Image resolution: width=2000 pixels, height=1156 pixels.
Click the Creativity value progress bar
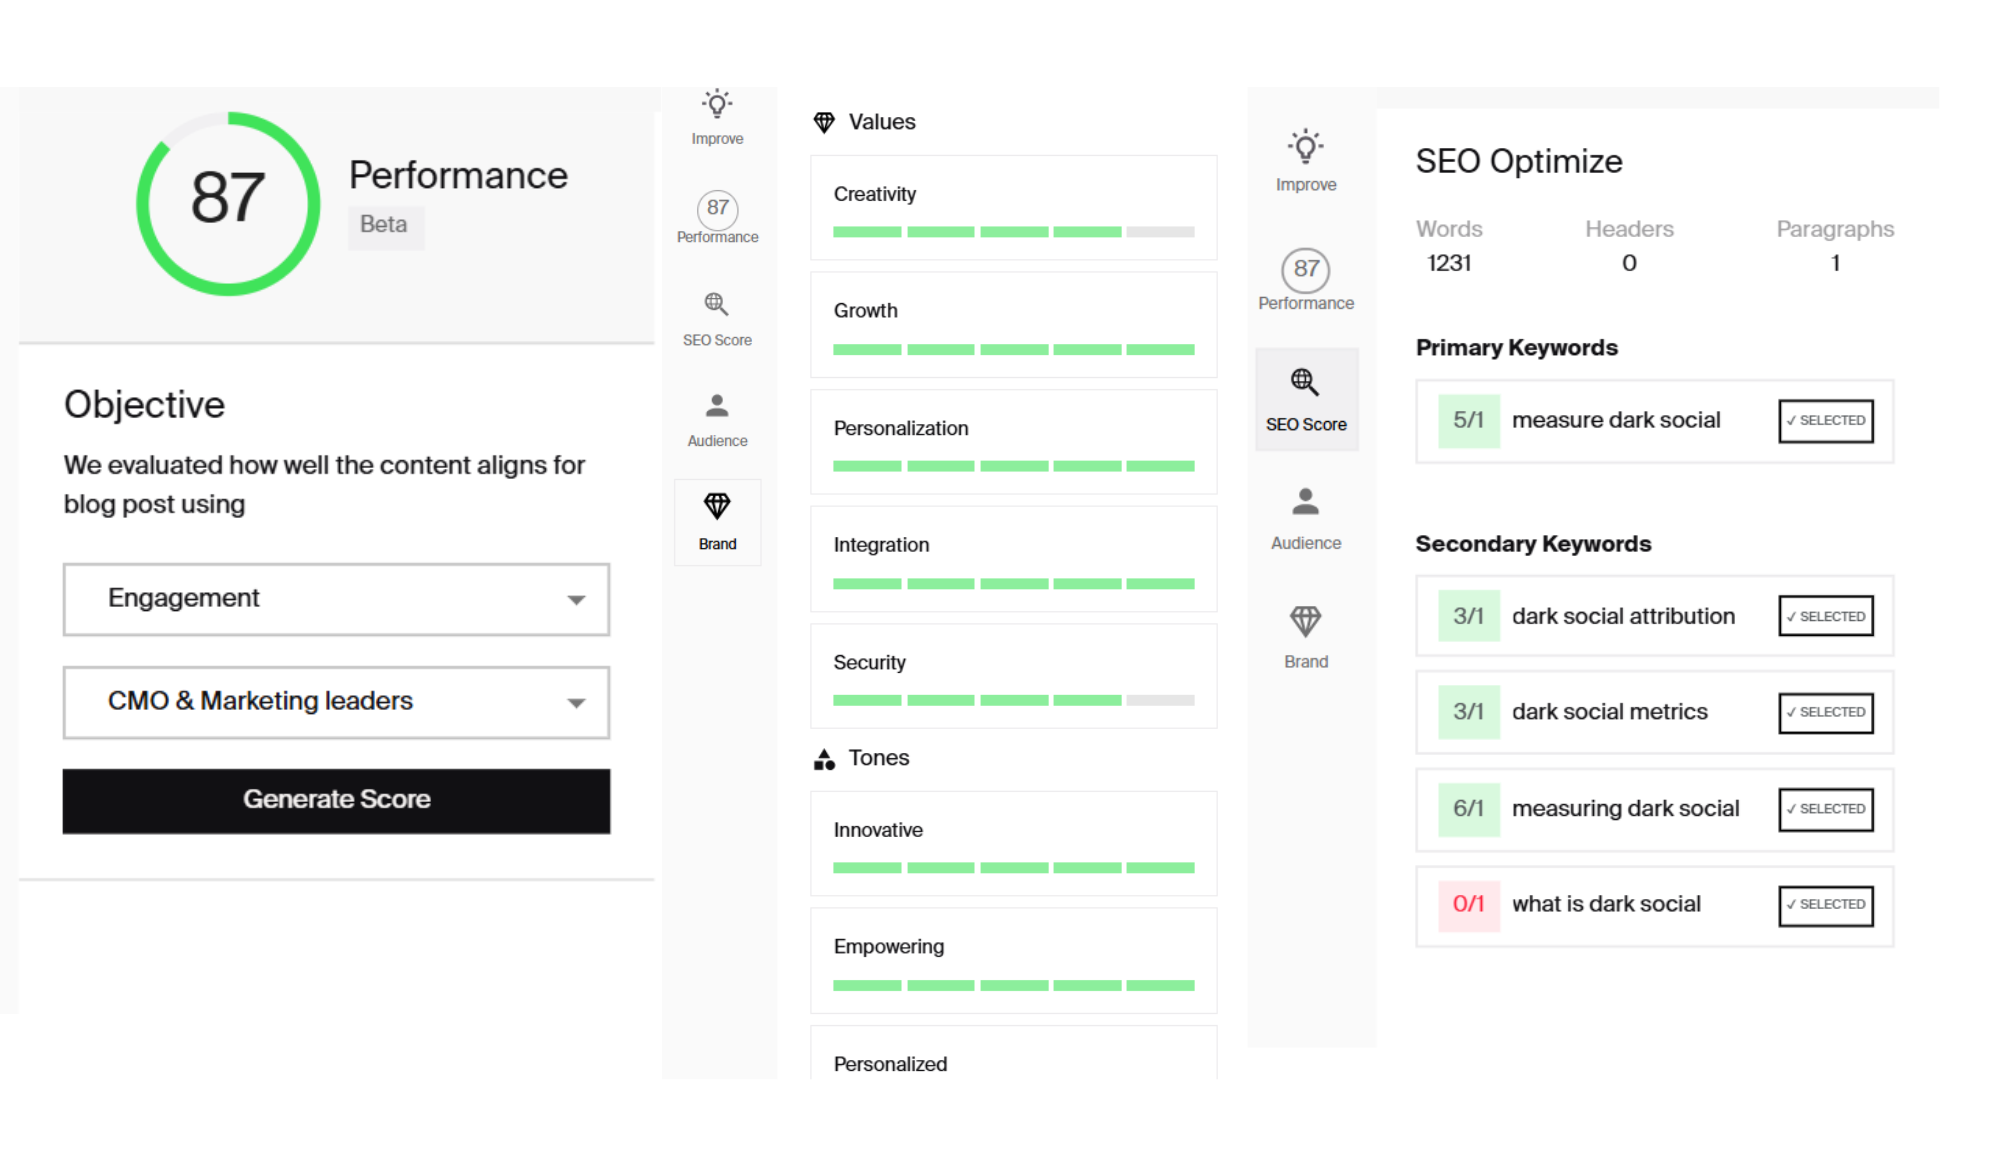click(x=1013, y=232)
